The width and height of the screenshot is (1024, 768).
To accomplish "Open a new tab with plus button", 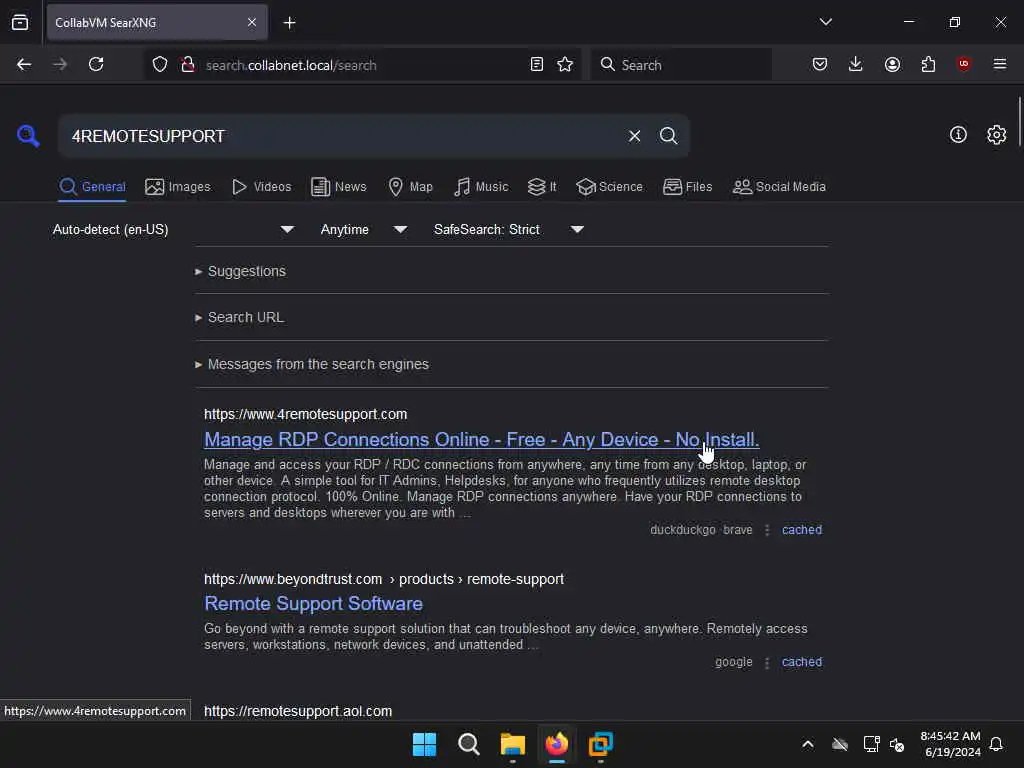I will point(289,23).
